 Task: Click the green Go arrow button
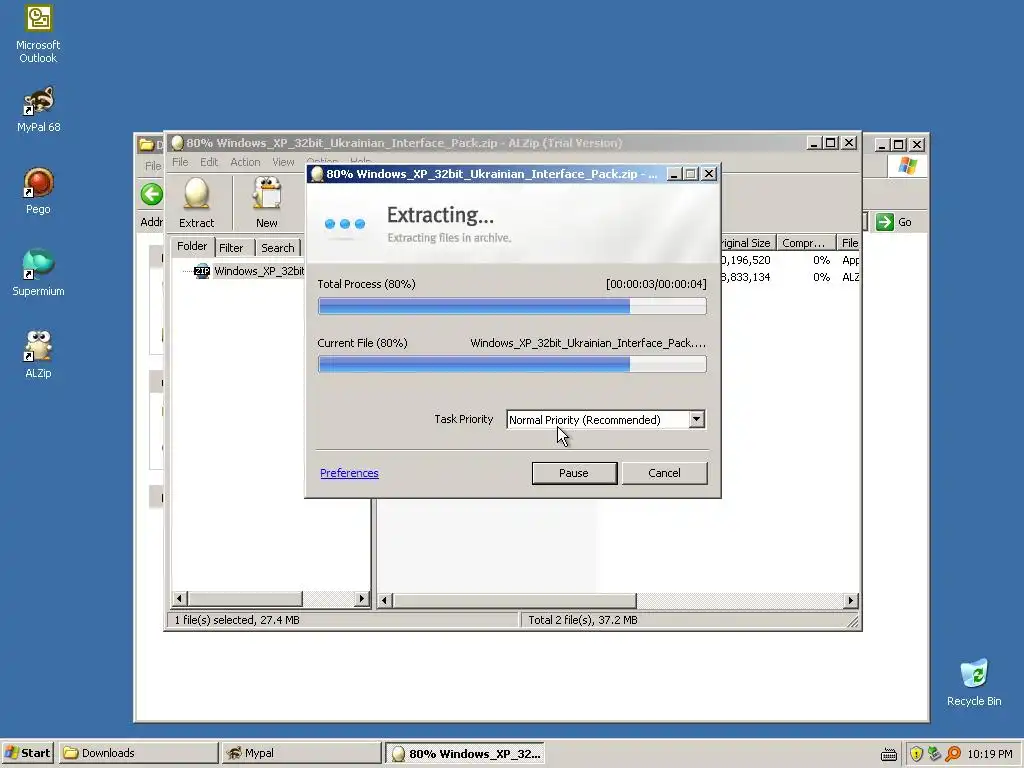(884, 222)
